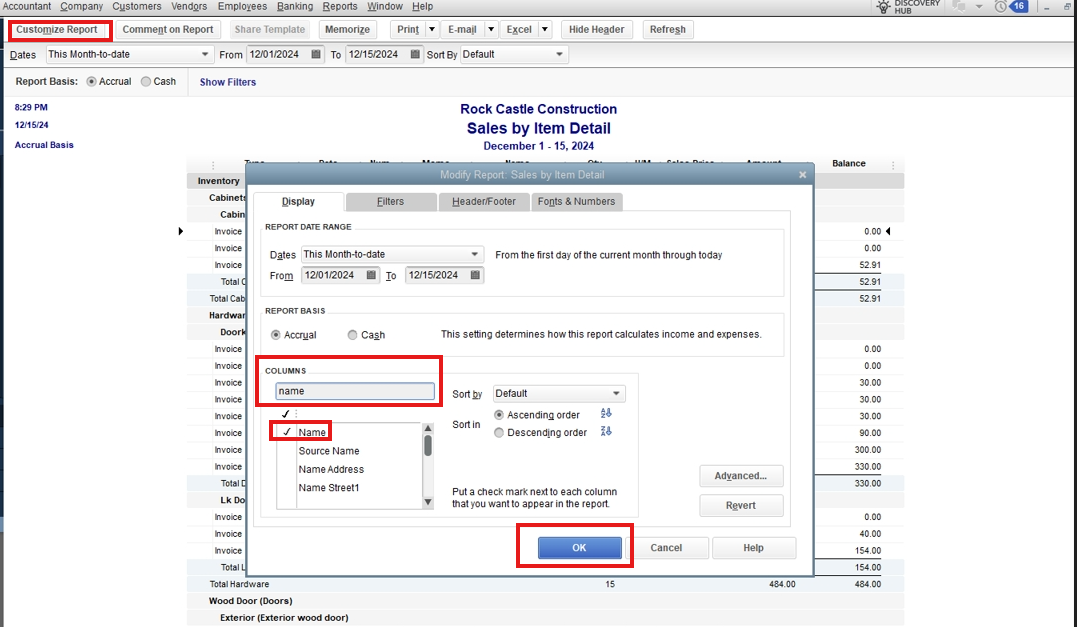Image resolution: width=1077 pixels, height=627 pixels.
Task: Expand the E-mail button dropdown arrow
Action: (490, 30)
